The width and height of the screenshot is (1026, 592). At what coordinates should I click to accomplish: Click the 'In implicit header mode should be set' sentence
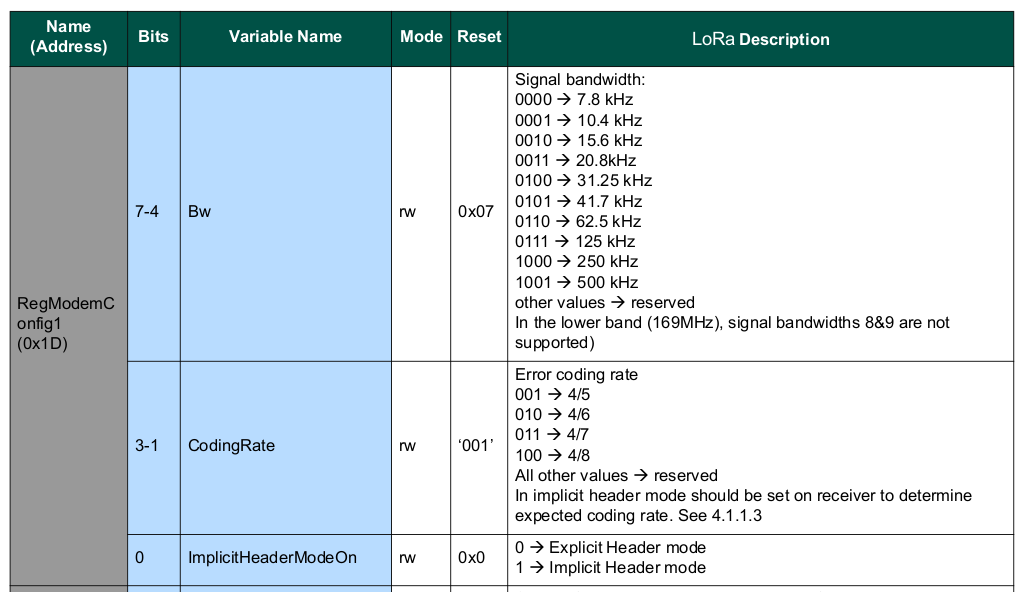coord(743,505)
